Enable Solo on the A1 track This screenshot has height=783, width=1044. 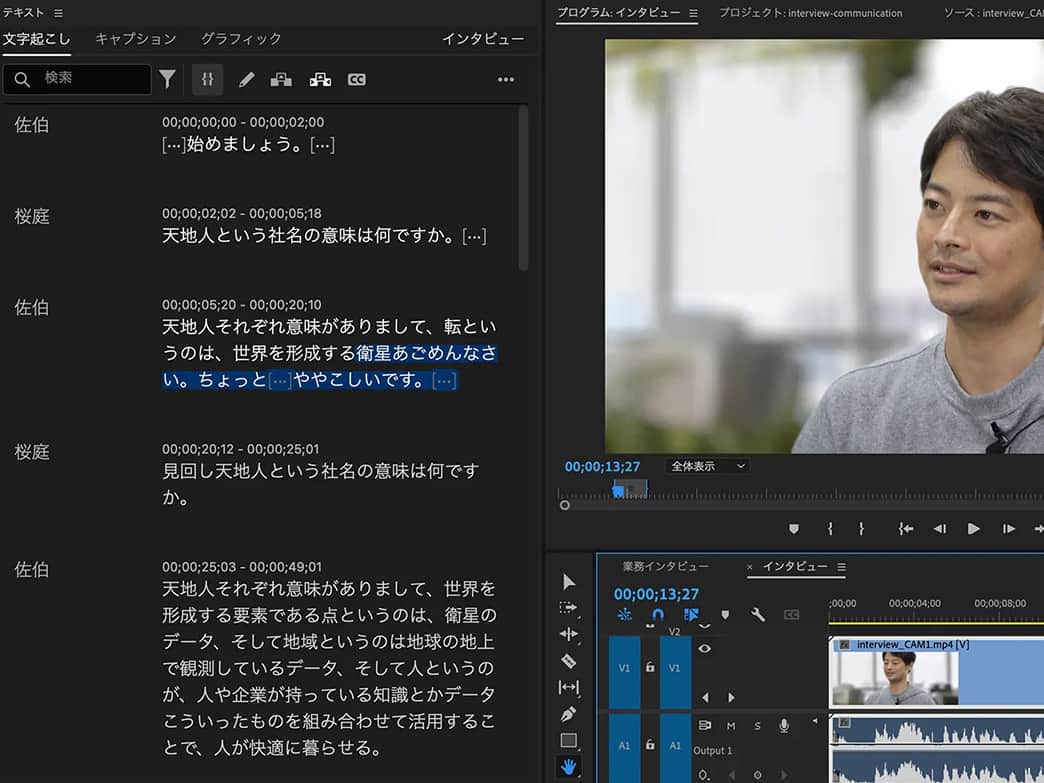(x=757, y=726)
